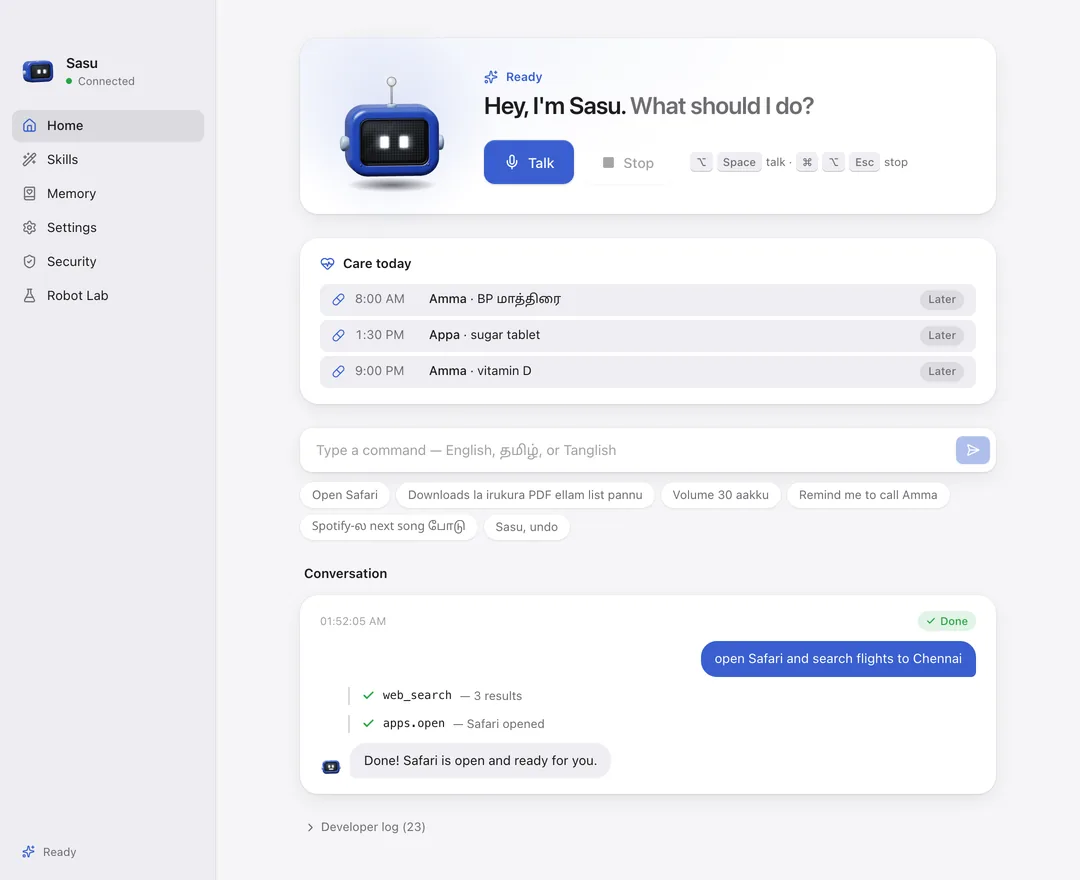Image resolution: width=1080 pixels, height=880 pixels.
Task: Expand the Developer log (23) section
Action: (x=366, y=827)
